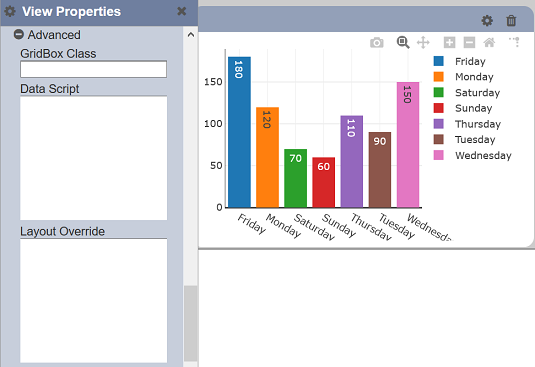Click the orange Monday bar labeled 120
Image resolution: width=535 pixels, height=367 pixels.
(x=267, y=157)
